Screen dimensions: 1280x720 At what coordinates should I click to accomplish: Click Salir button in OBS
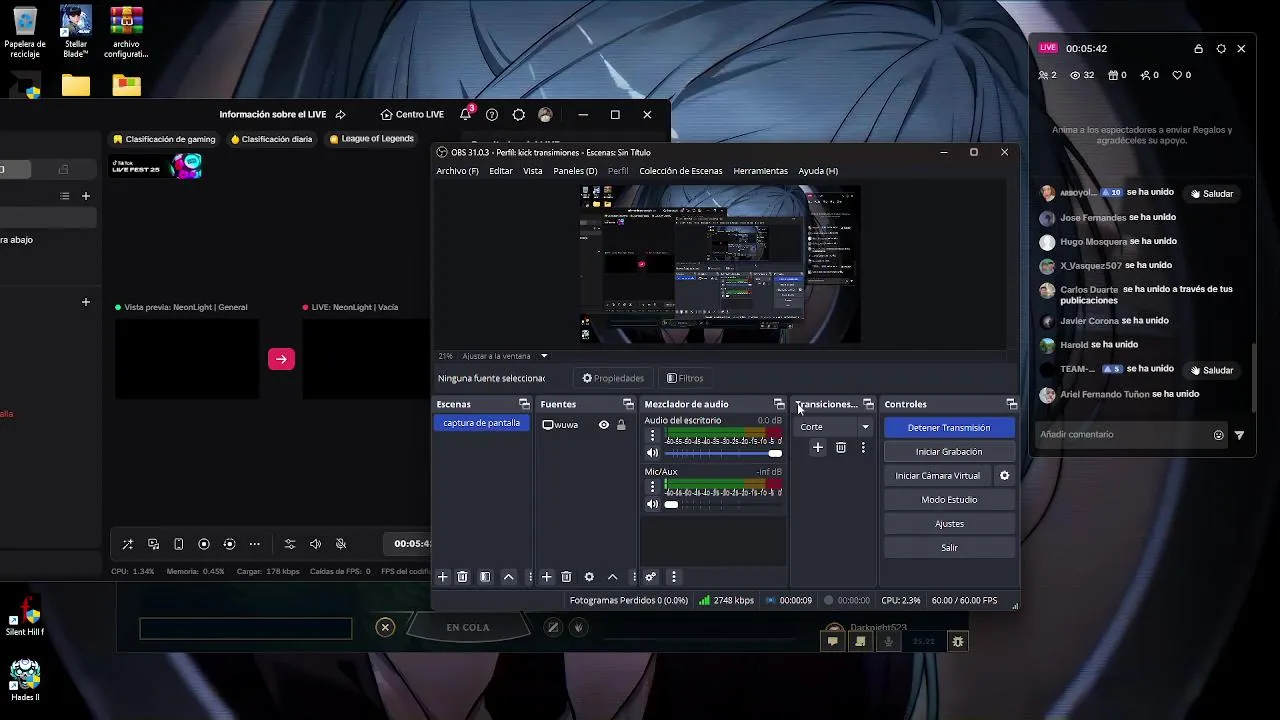(949, 548)
